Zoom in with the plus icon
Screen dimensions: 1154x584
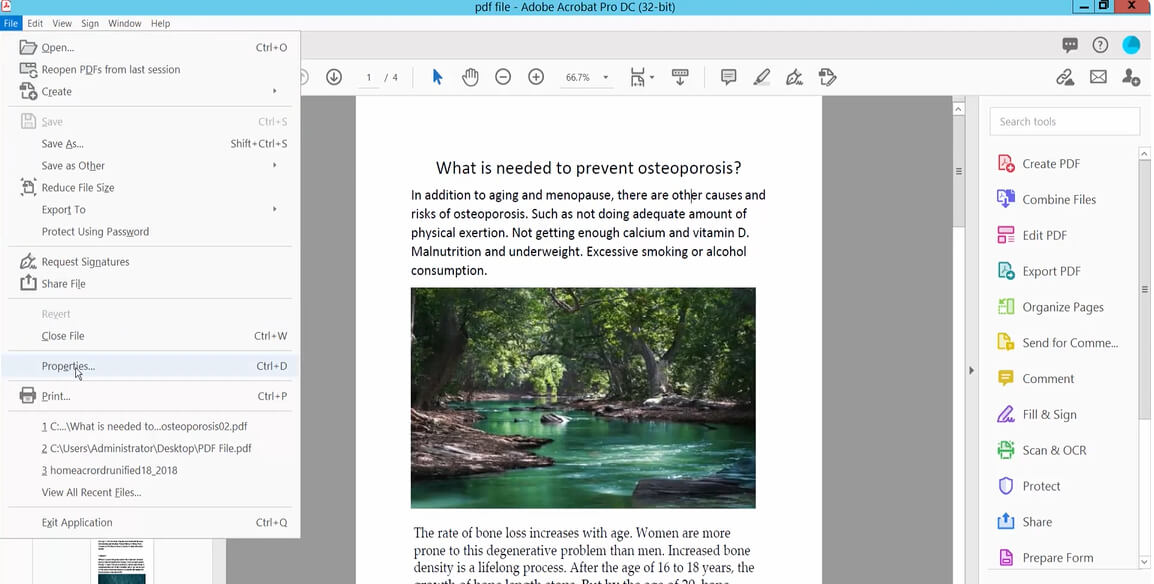click(536, 77)
